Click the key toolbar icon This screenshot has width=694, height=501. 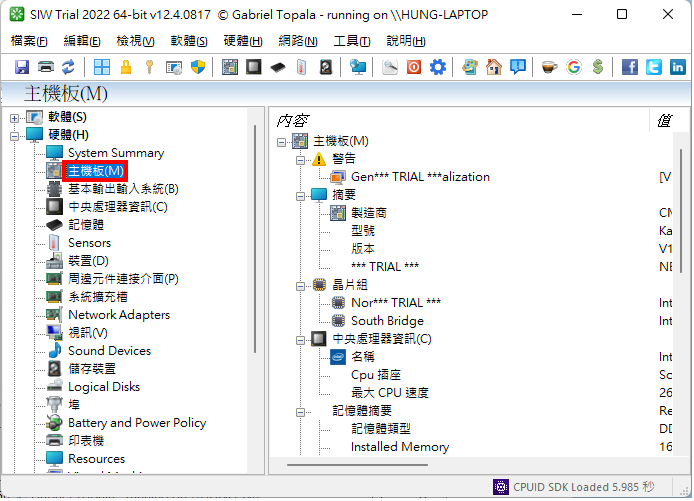coord(149,67)
